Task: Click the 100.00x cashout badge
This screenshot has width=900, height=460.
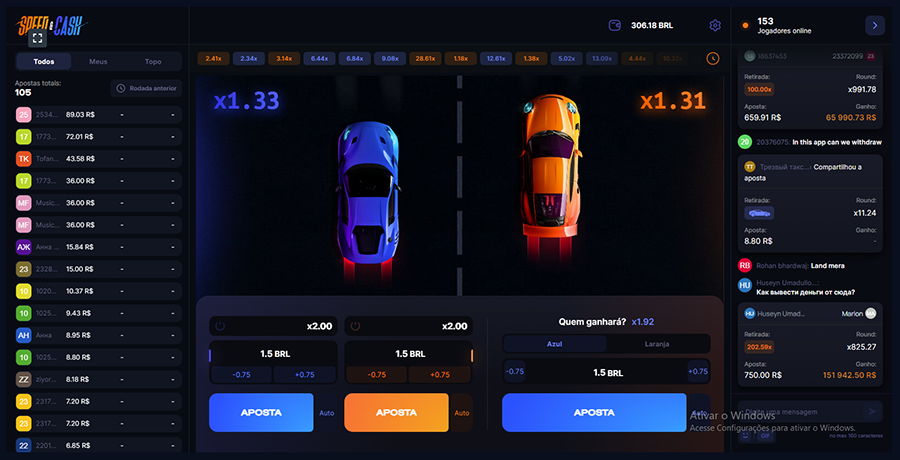Action: click(x=759, y=90)
